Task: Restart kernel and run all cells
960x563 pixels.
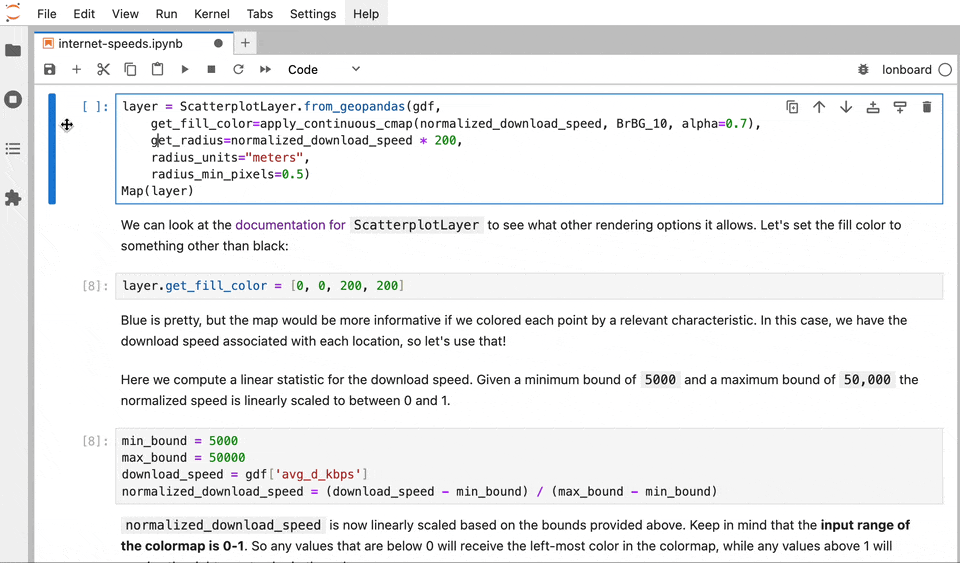Action: click(265, 69)
